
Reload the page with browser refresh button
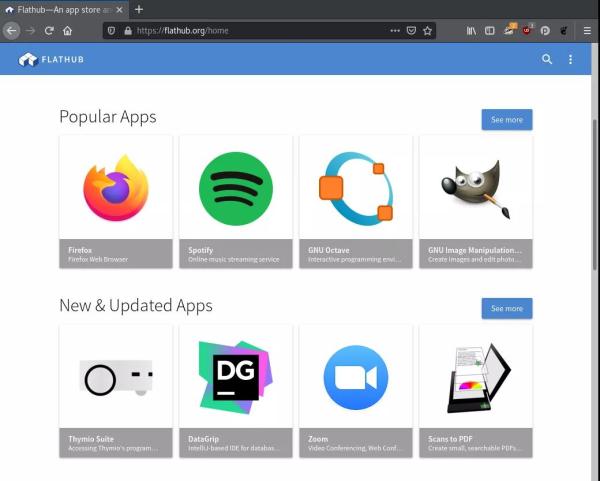point(49,31)
